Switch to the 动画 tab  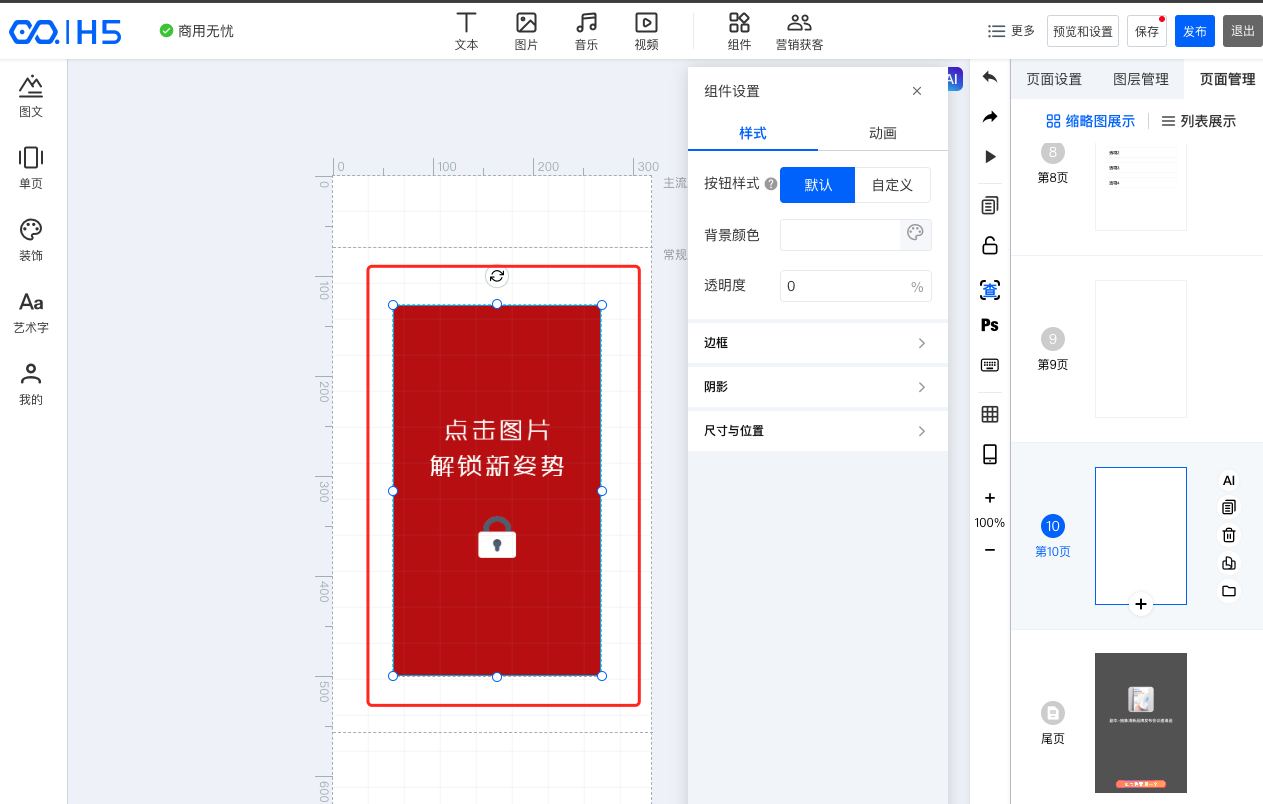pyautogui.click(x=883, y=133)
